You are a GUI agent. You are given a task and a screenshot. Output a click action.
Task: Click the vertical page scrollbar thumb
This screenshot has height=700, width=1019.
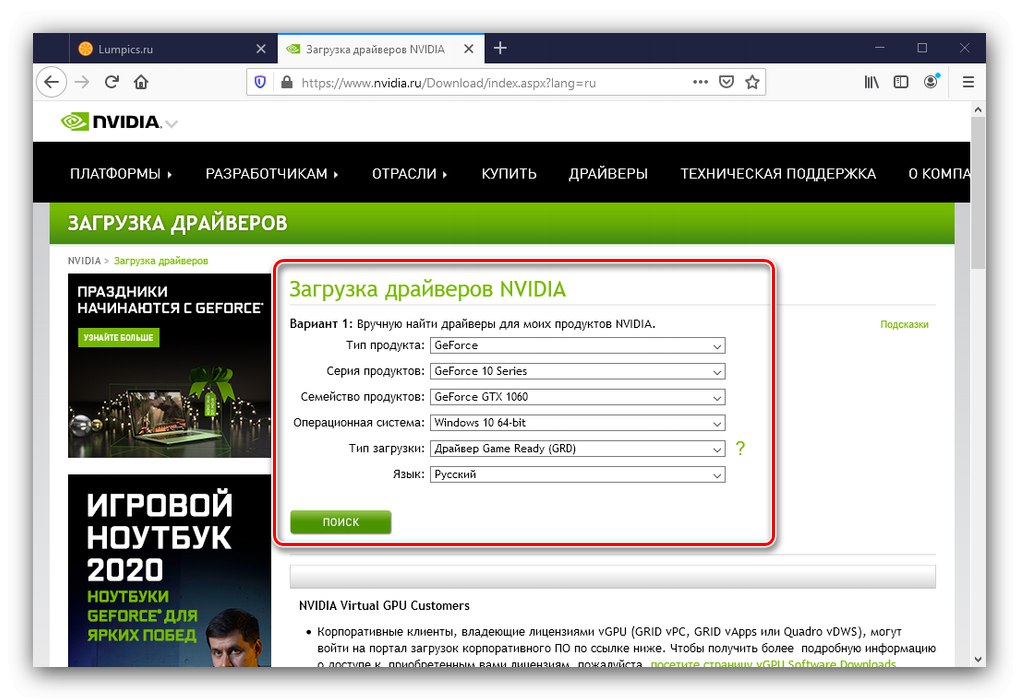(x=978, y=192)
